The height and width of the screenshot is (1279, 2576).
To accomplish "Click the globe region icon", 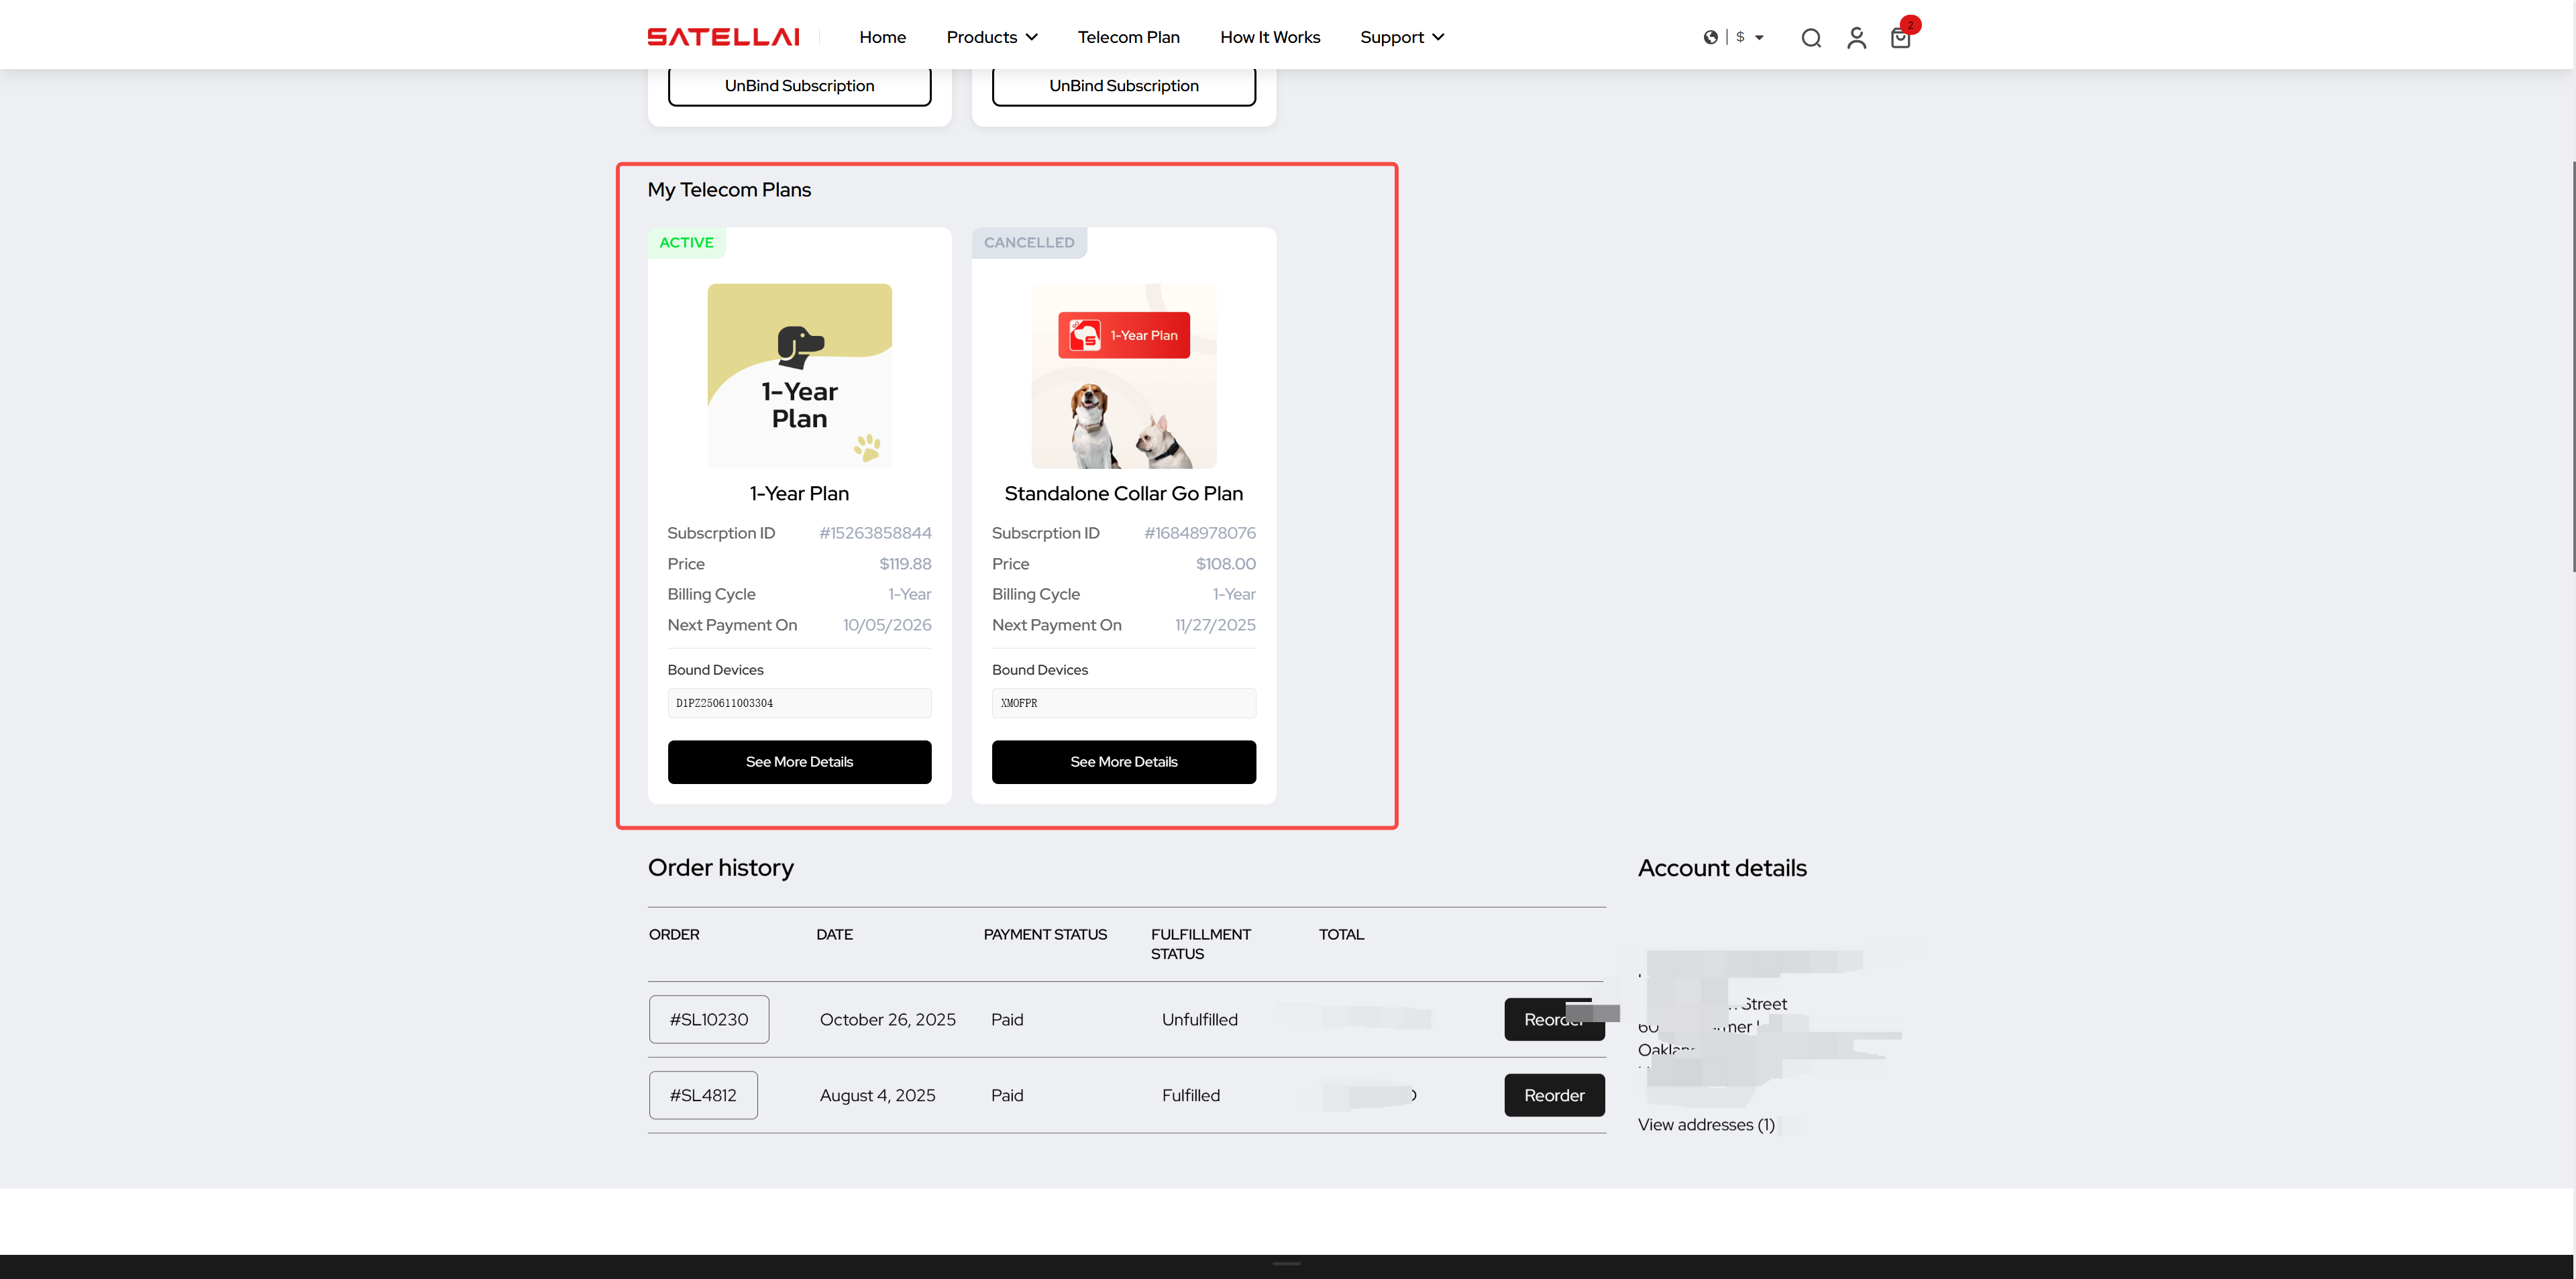I will click(1710, 37).
